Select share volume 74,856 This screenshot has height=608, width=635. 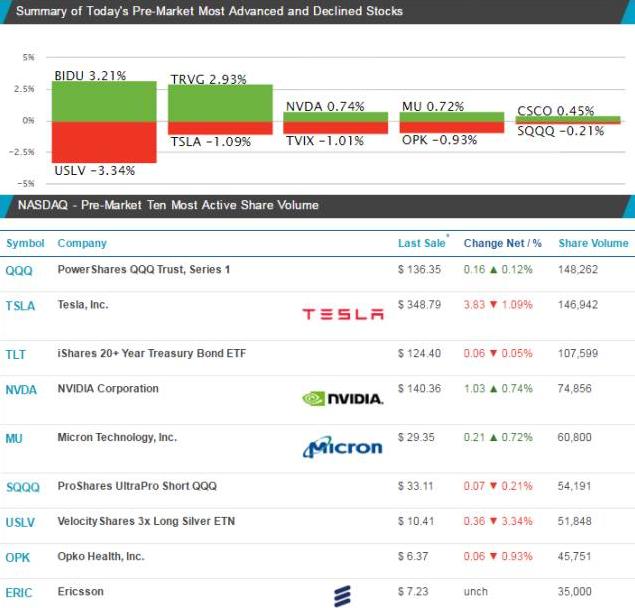tap(575, 388)
